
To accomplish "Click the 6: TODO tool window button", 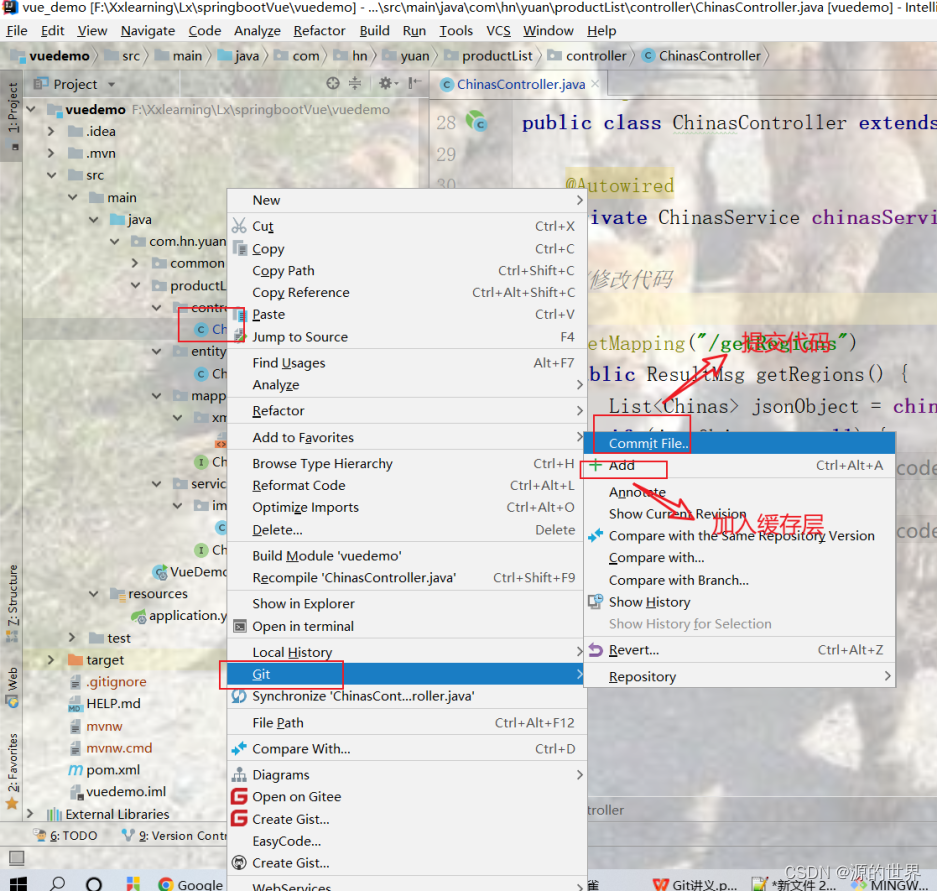I will pos(66,835).
